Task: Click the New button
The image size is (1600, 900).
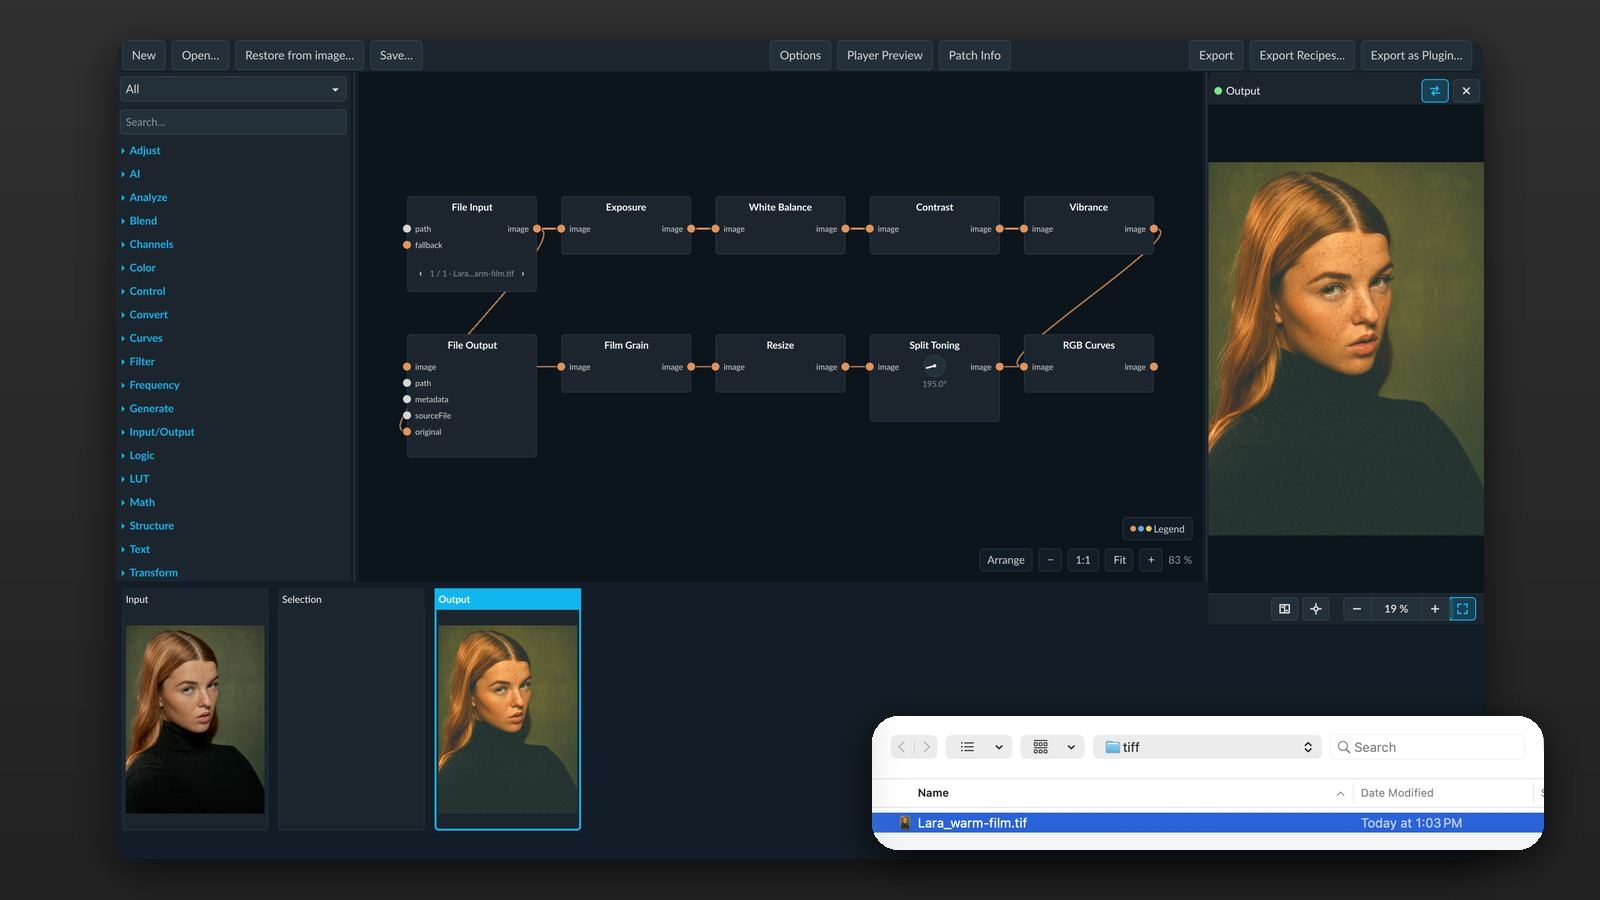Action: (x=144, y=55)
